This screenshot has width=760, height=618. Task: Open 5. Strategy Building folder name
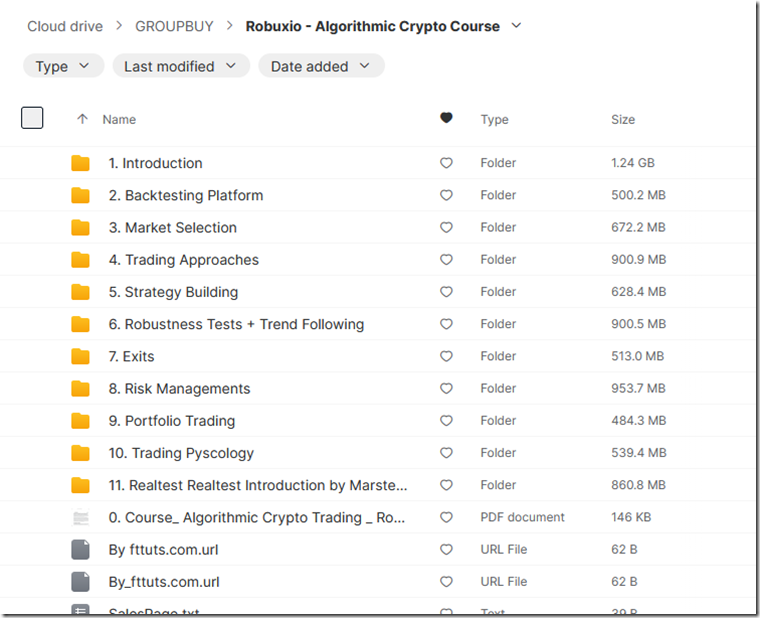(173, 292)
